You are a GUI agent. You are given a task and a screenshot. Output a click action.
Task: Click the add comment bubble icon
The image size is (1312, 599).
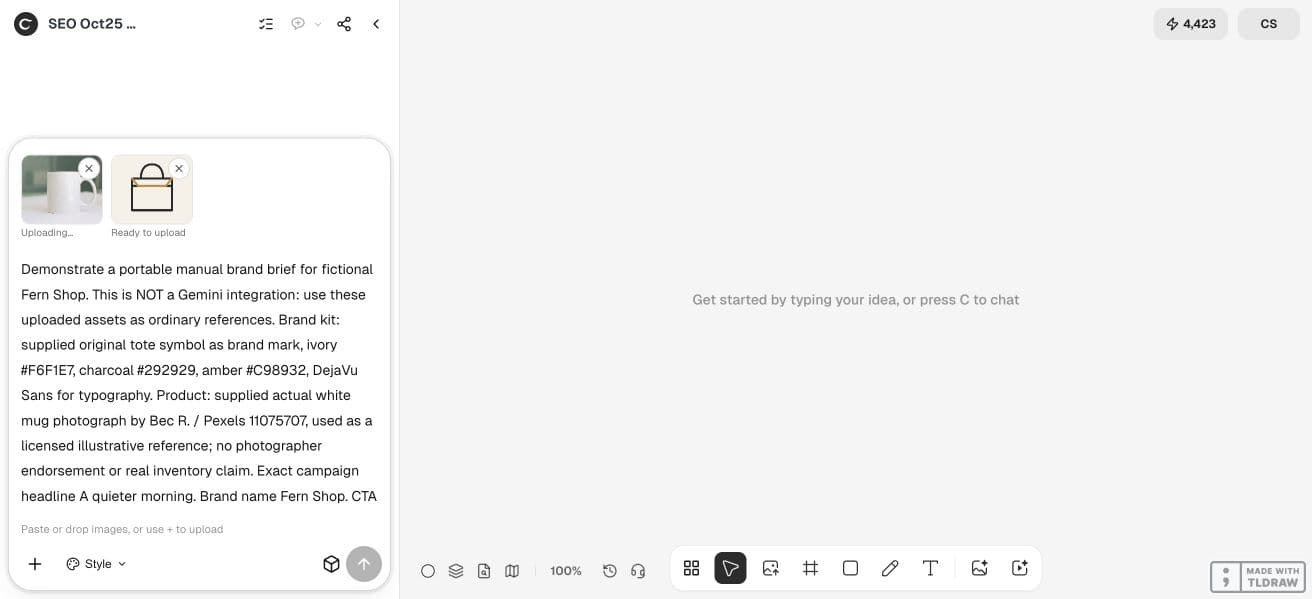(298, 24)
